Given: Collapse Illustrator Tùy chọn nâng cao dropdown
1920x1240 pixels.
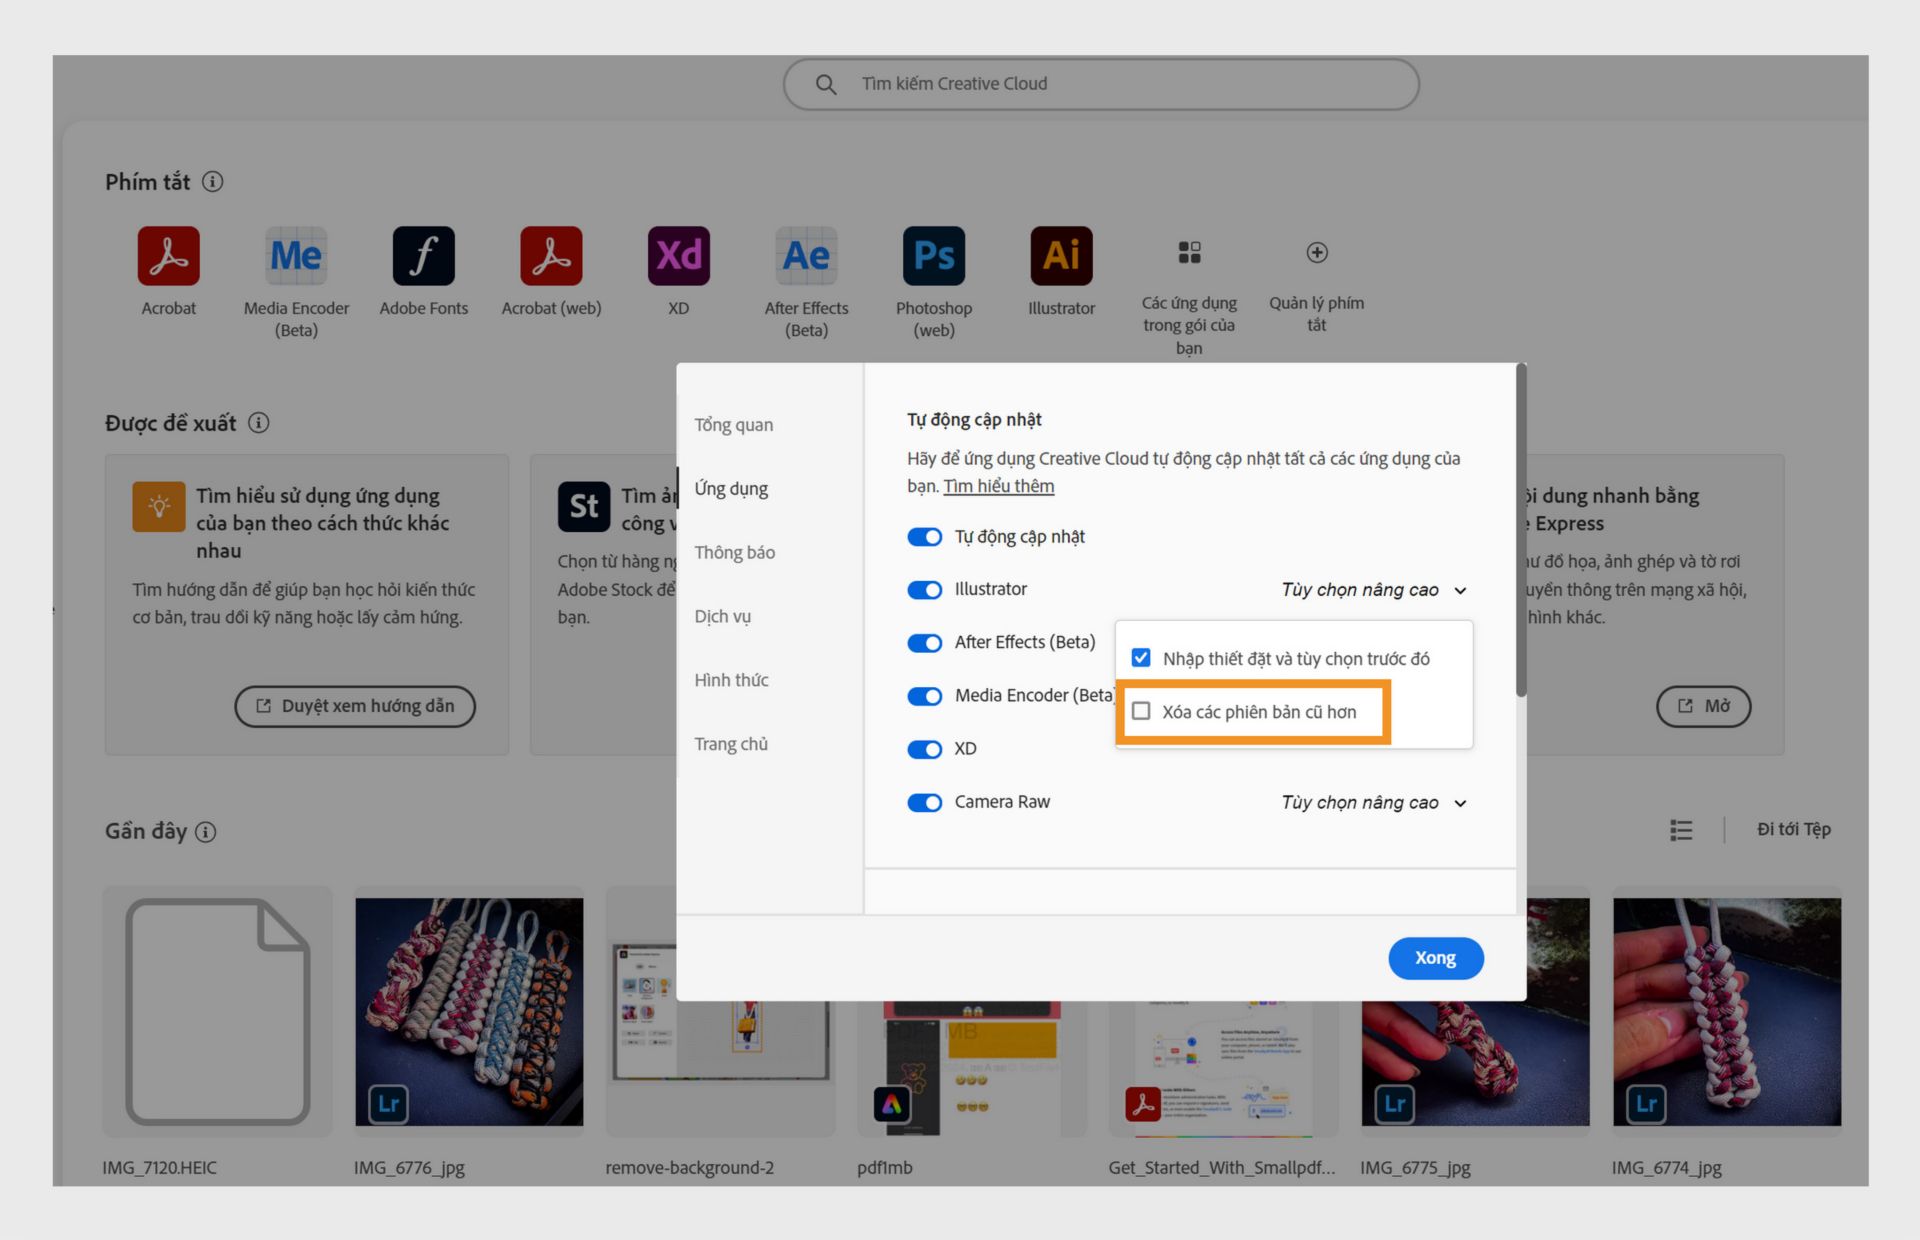Looking at the screenshot, I should click(1374, 590).
